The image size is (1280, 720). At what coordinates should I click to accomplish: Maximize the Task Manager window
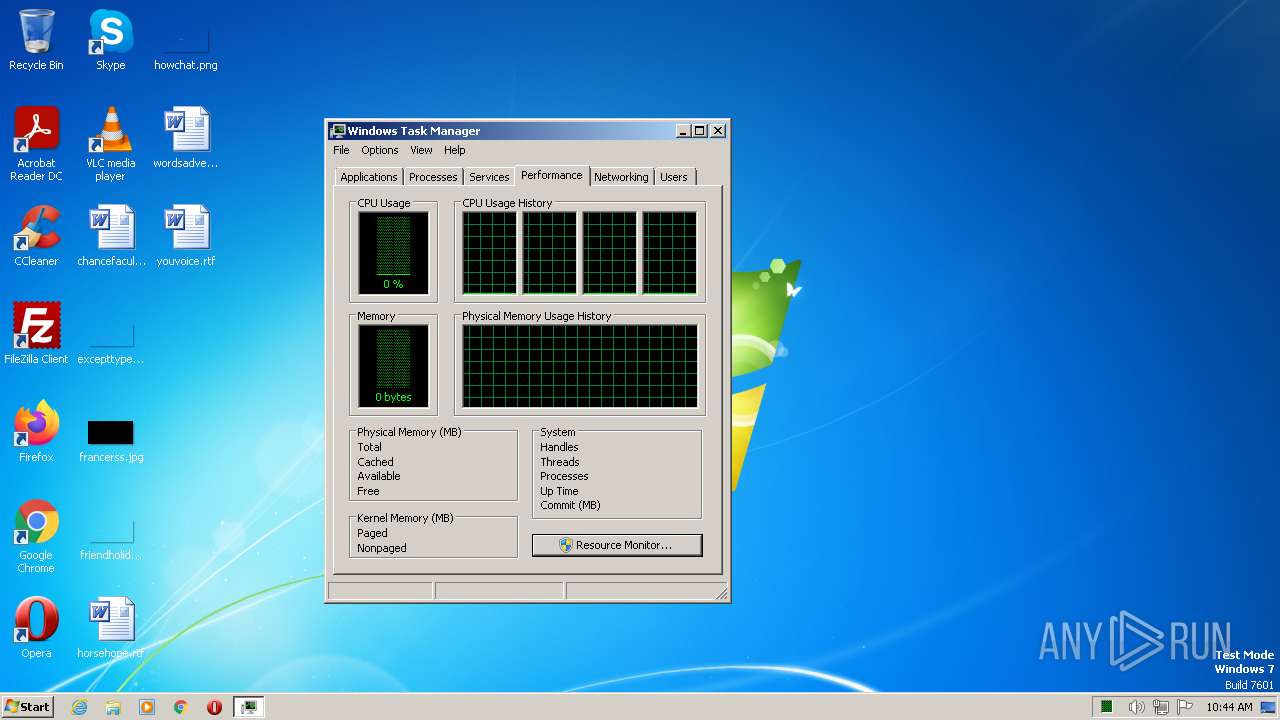(x=700, y=131)
